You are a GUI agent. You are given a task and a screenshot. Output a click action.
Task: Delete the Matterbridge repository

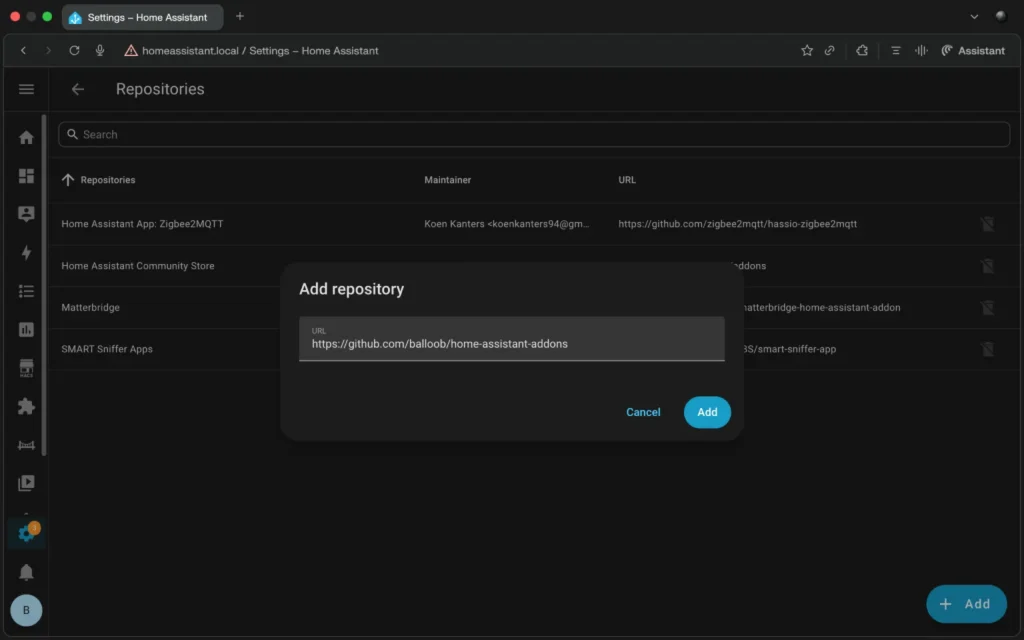[x=987, y=308]
